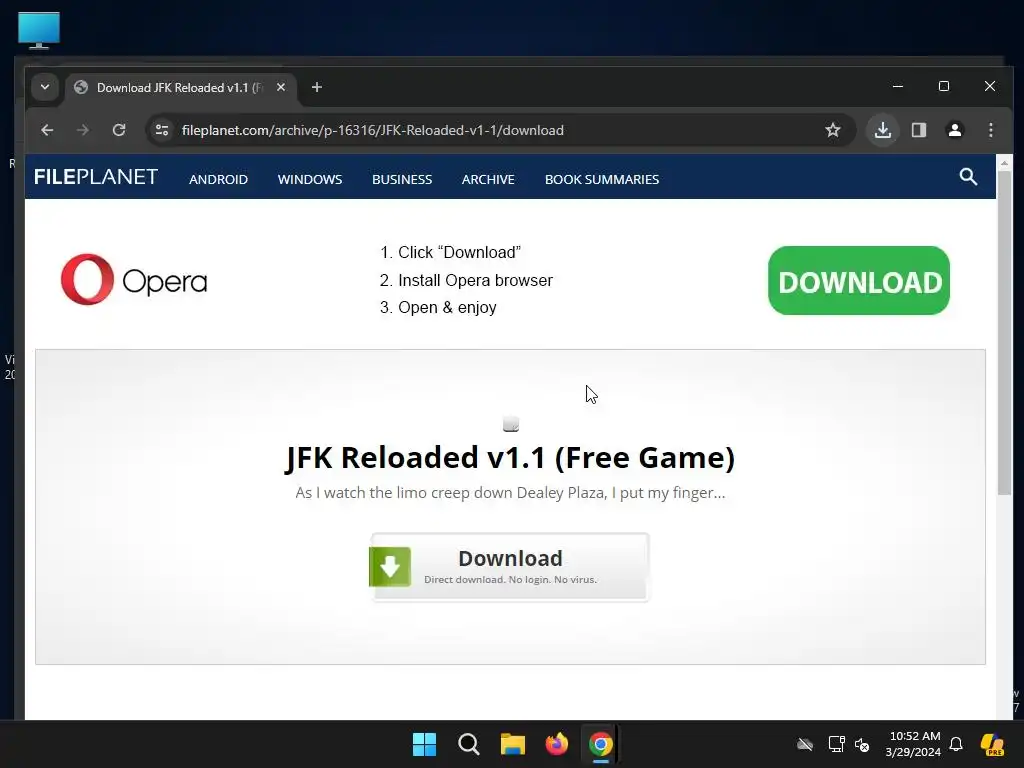Image resolution: width=1024 pixels, height=768 pixels.
Task: Click the desktop computer monitor icon
Action: tap(39, 30)
